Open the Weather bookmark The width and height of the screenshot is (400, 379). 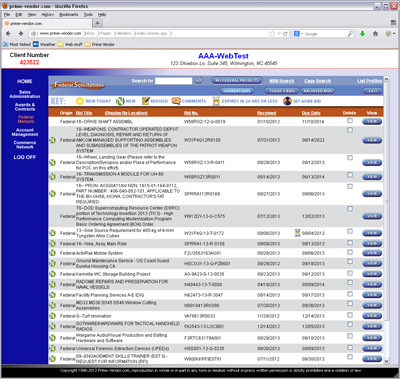tap(44, 44)
